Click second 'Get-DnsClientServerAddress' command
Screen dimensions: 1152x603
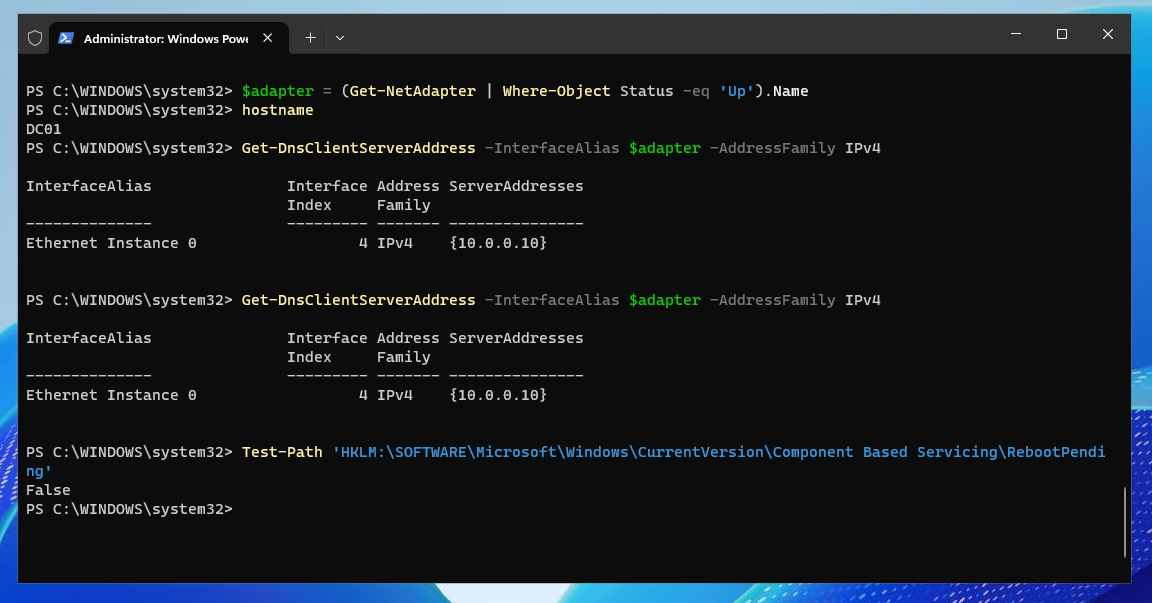359,300
